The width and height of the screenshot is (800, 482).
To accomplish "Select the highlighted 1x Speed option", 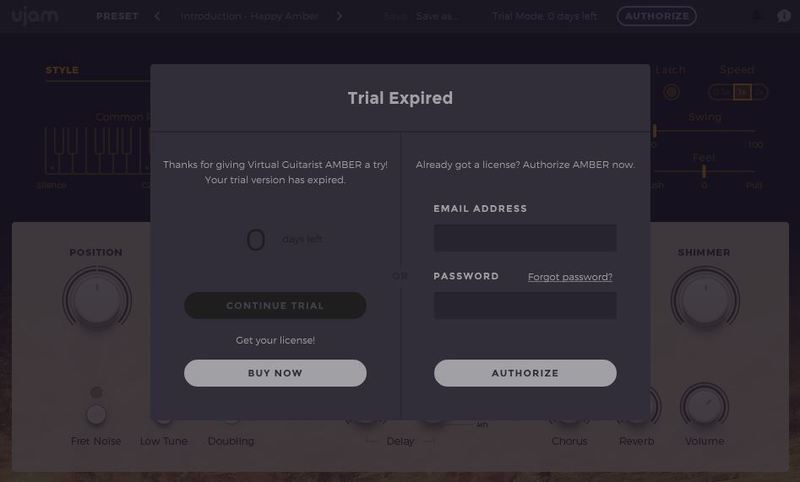I will 741,92.
